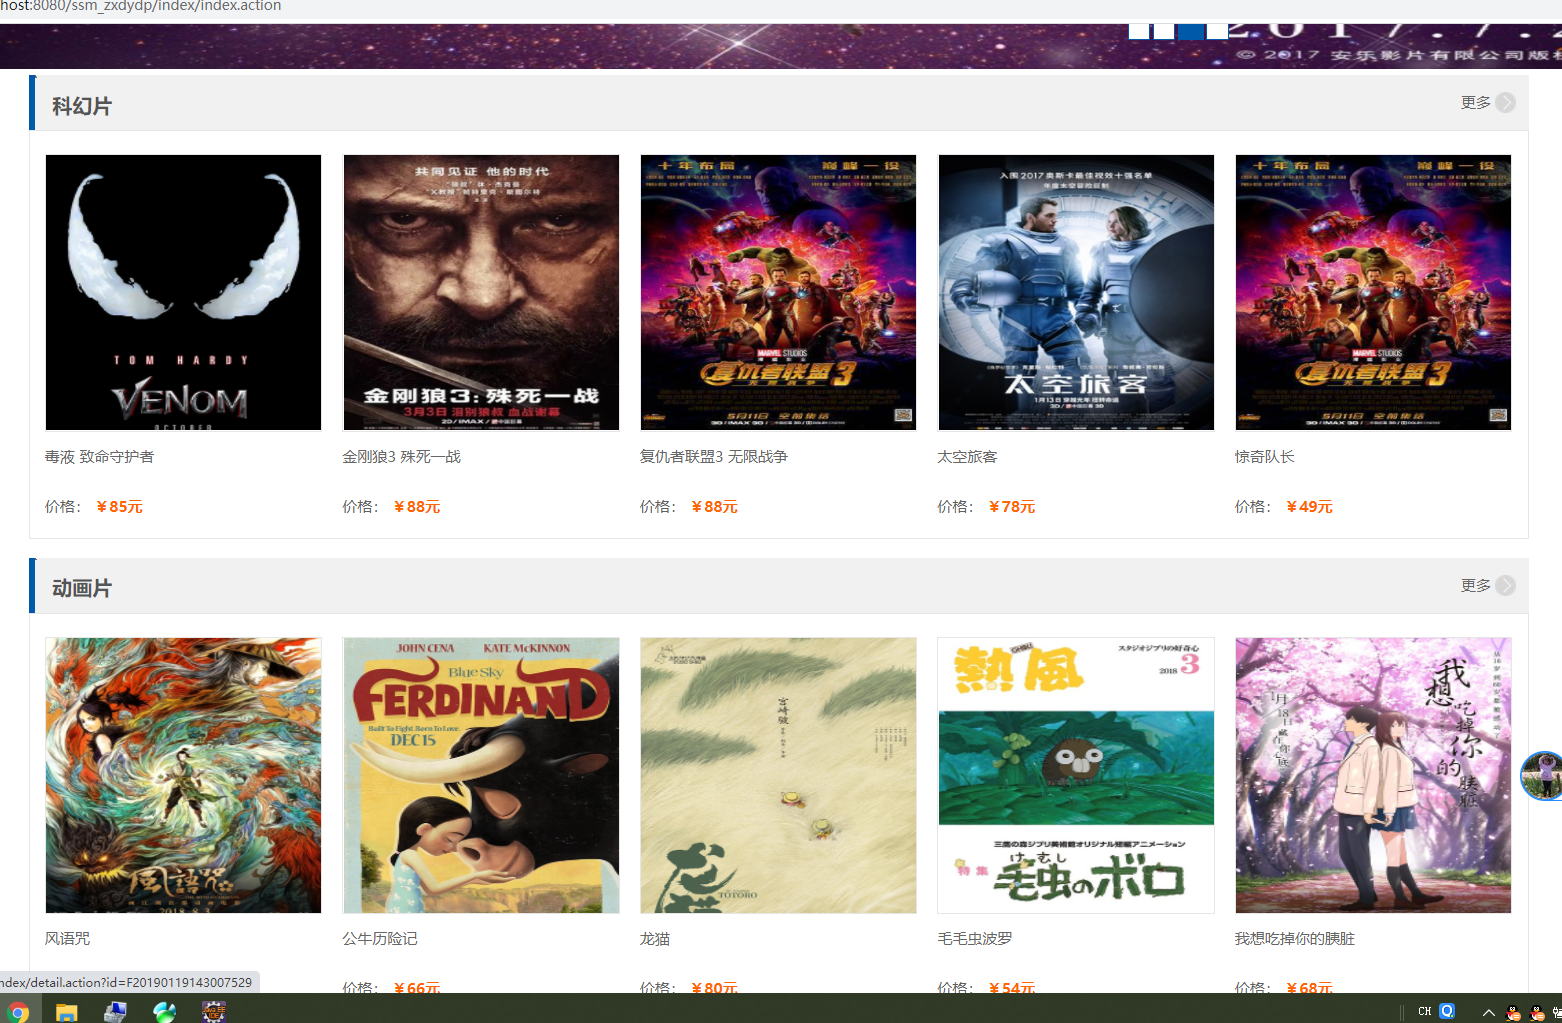This screenshot has width=1562, height=1023.
Task: Open the 龙猫 Totoro poster
Action: coord(778,775)
